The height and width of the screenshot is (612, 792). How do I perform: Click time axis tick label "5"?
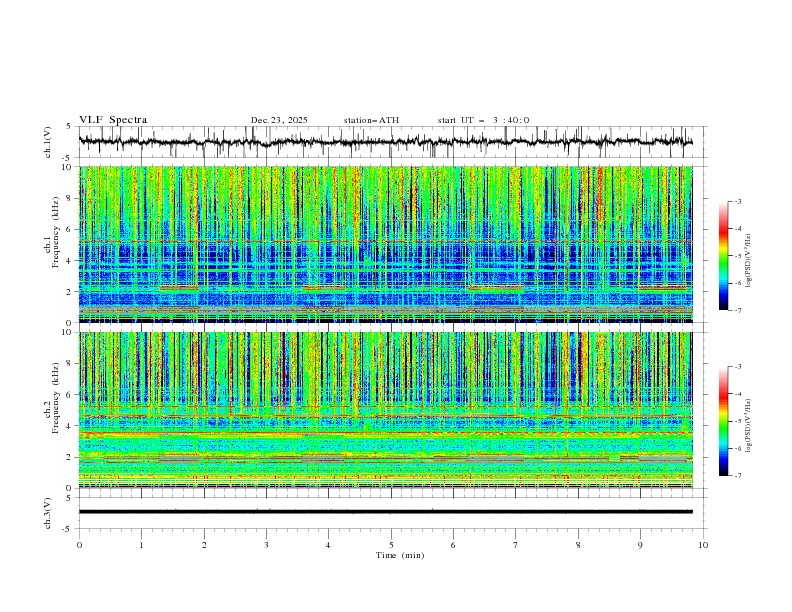click(391, 545)
